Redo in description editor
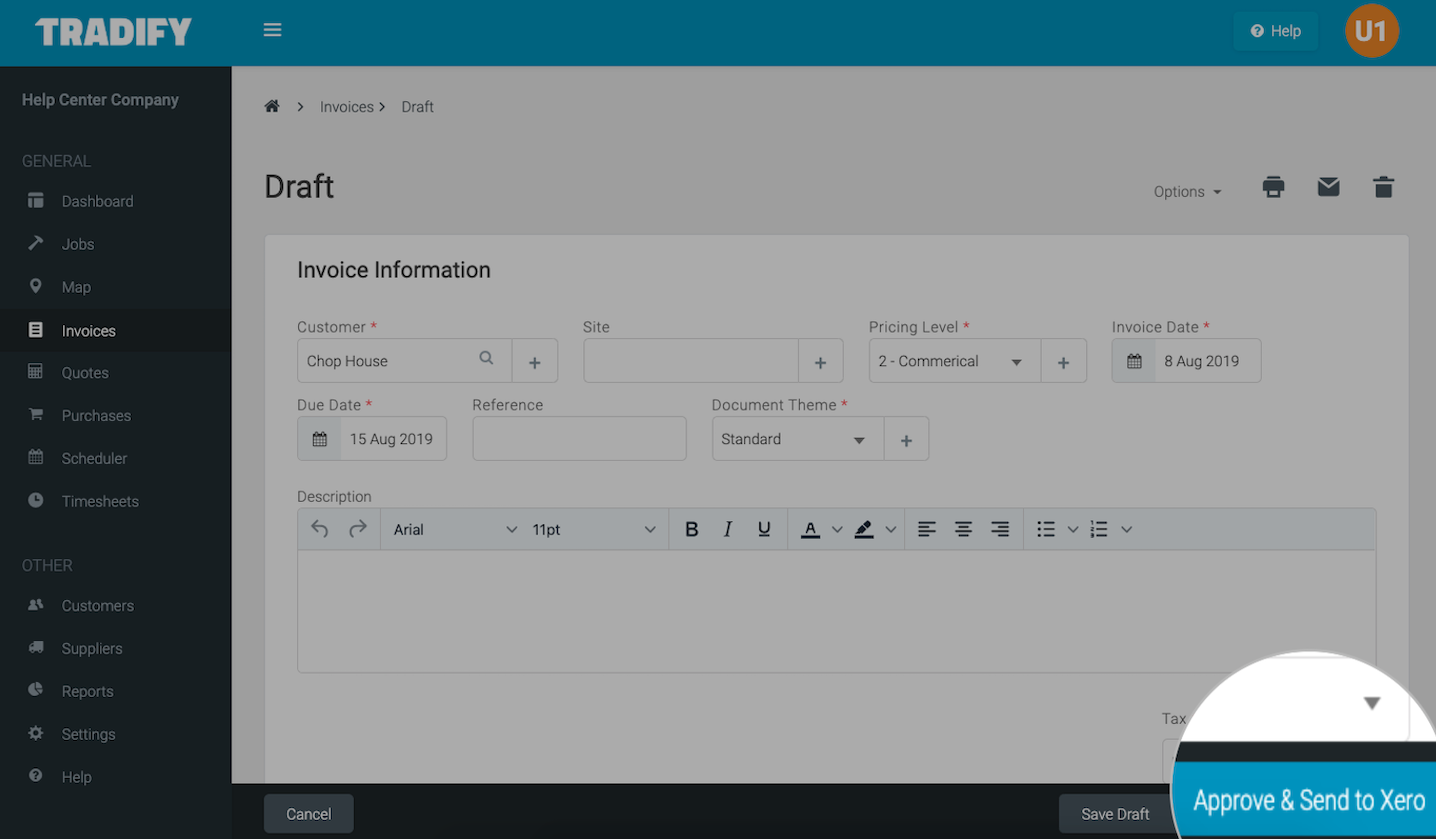 click(x=358, y=529)
